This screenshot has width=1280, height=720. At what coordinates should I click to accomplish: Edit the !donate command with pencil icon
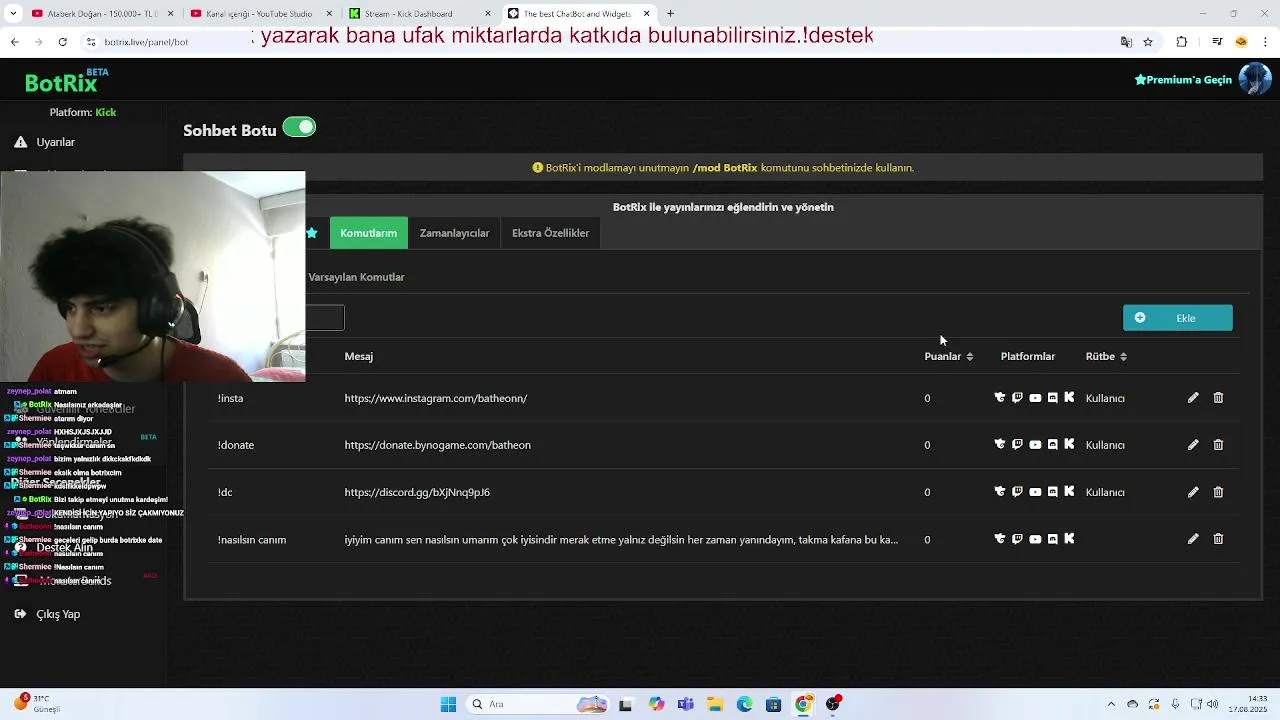click(1193, 445)
